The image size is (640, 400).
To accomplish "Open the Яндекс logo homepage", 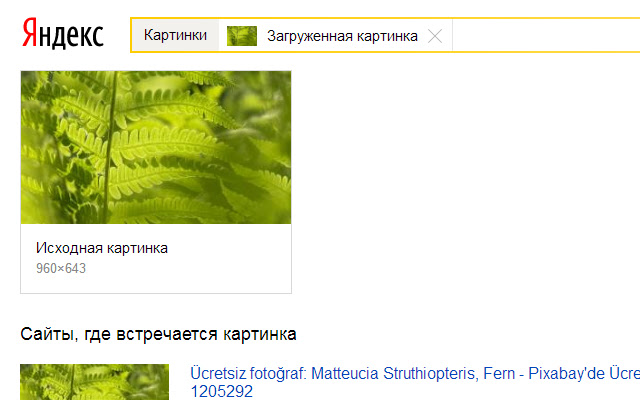I will tap(62, 33).
